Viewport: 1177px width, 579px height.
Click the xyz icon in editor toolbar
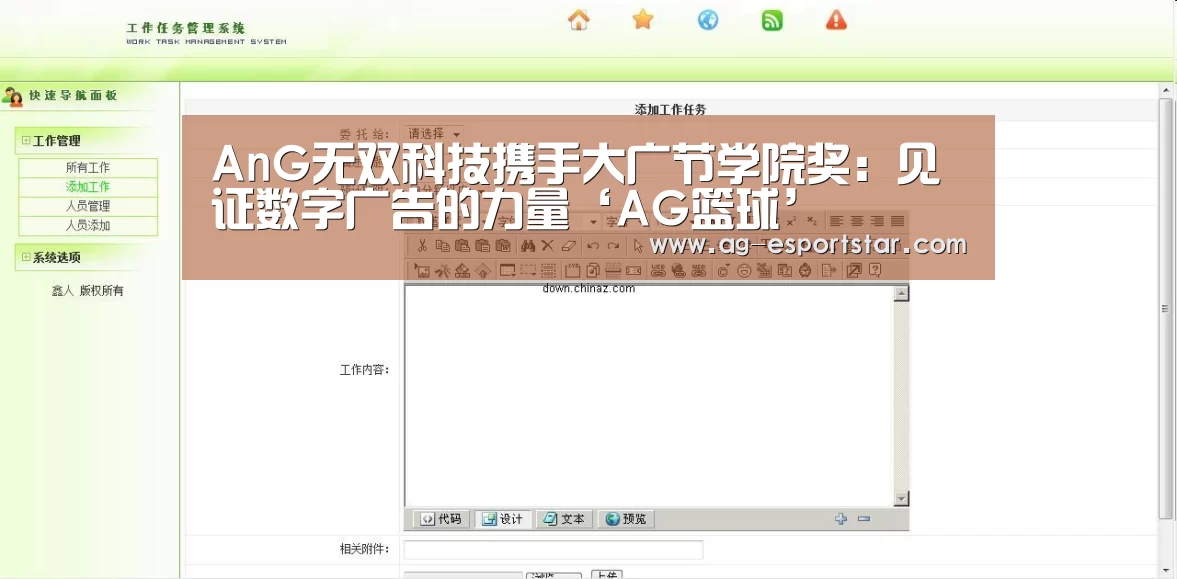tap(573, 270)
